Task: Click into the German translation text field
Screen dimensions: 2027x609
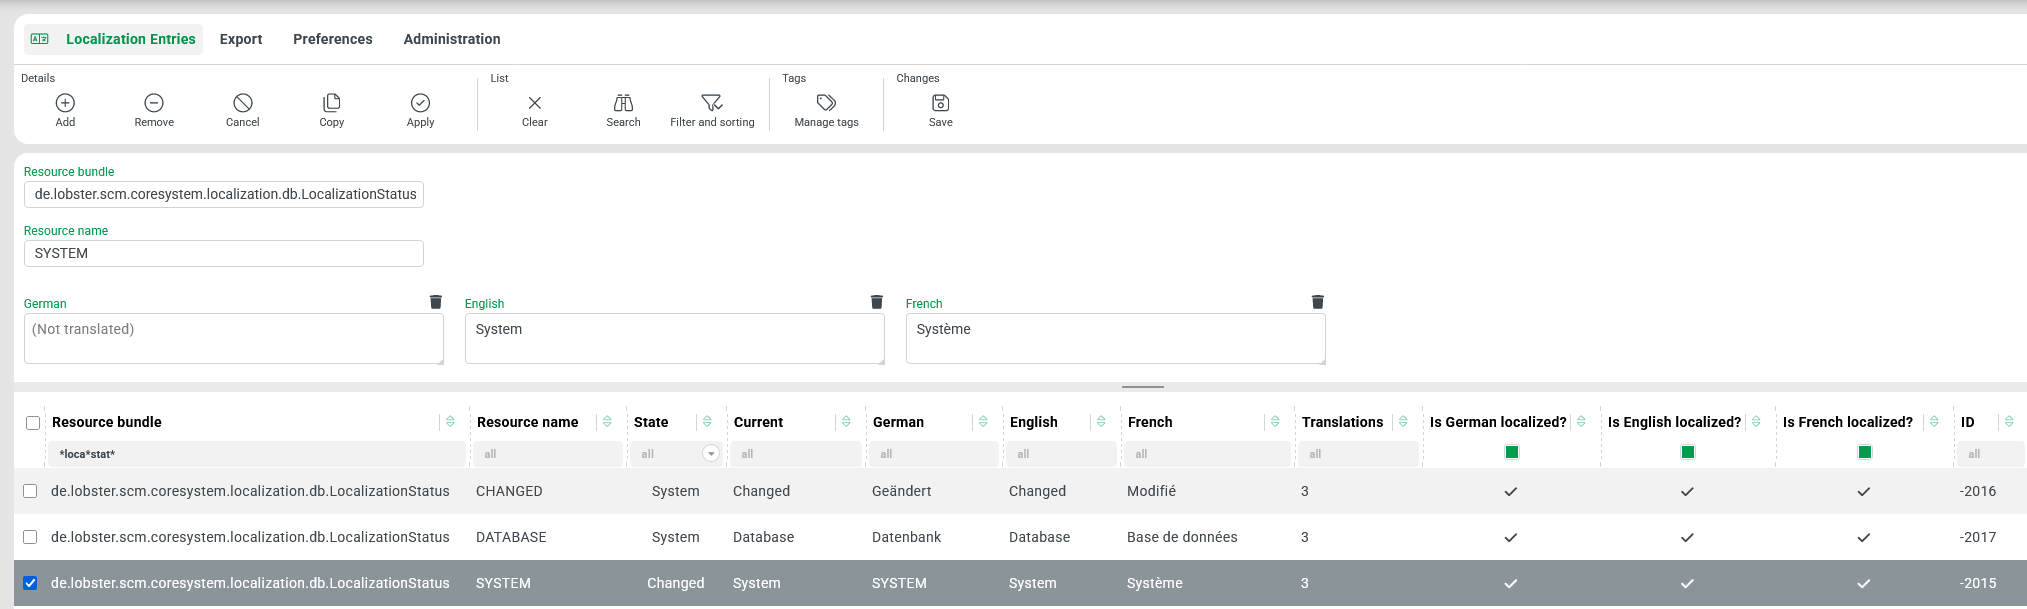Action: 233,339
